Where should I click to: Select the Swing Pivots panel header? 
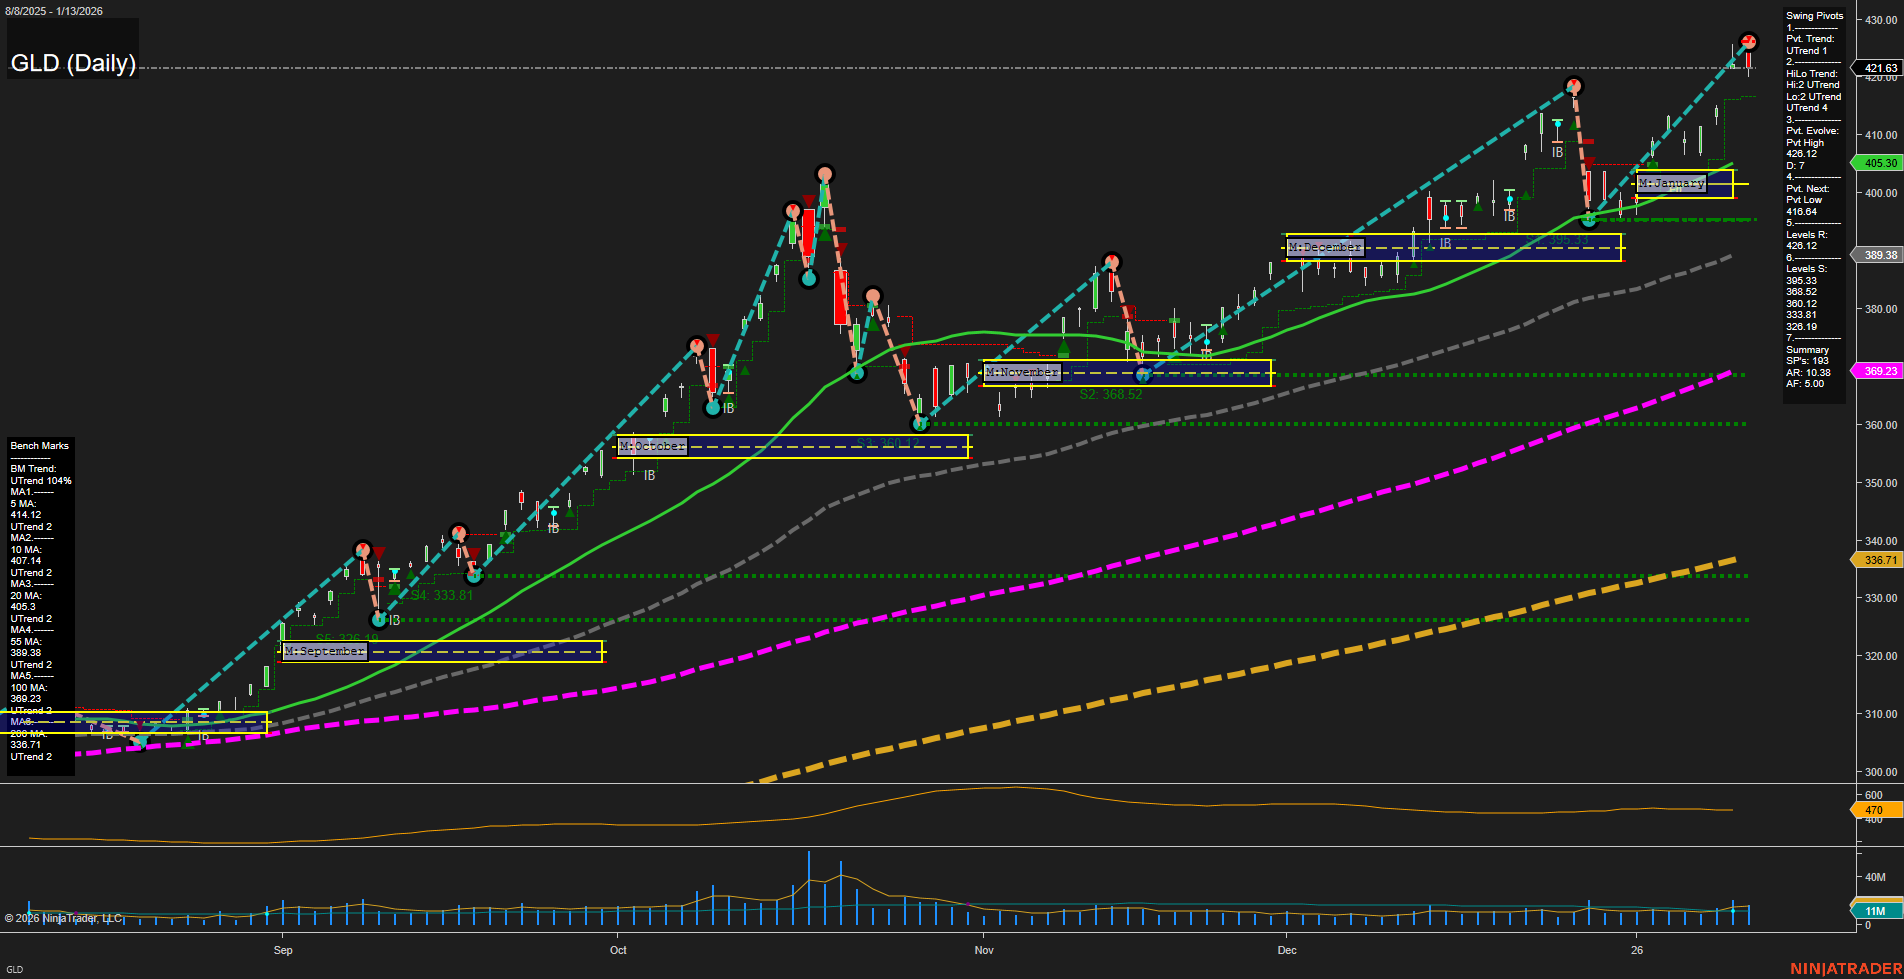[1813, 15]
